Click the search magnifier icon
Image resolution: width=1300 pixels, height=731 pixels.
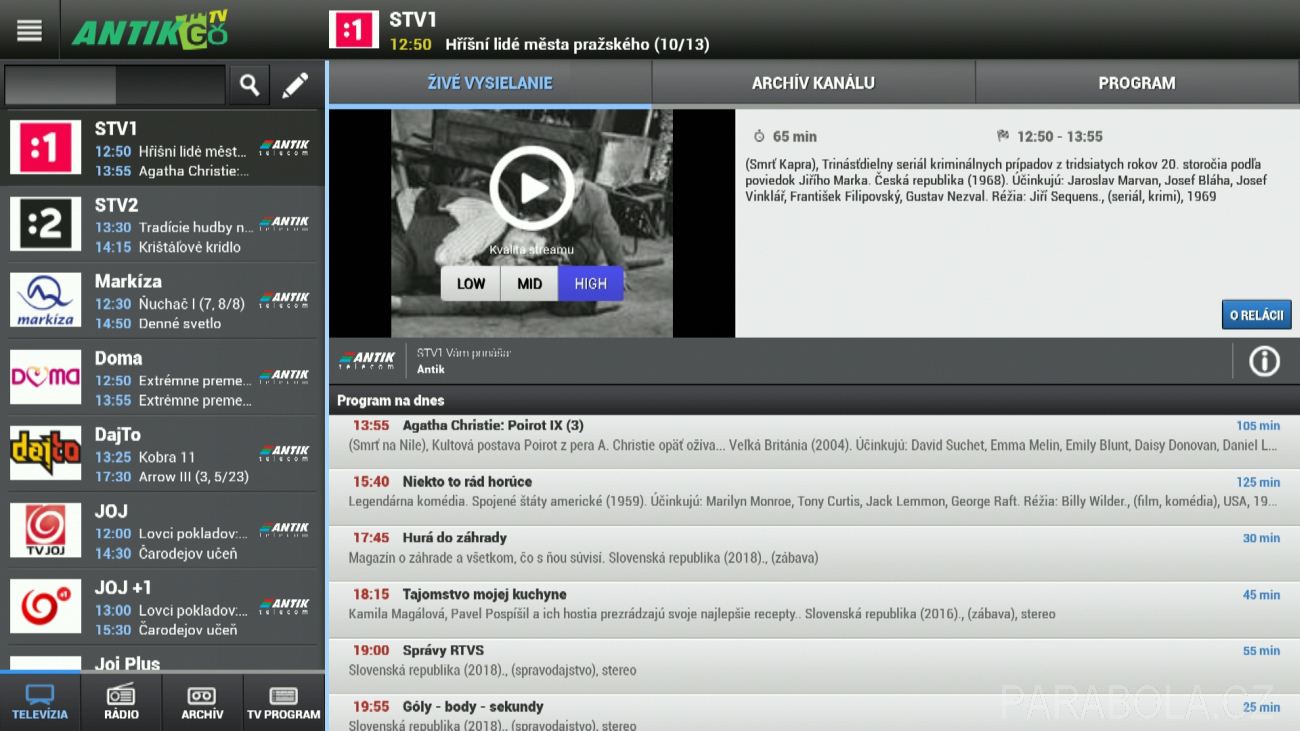tap(249, 86)
